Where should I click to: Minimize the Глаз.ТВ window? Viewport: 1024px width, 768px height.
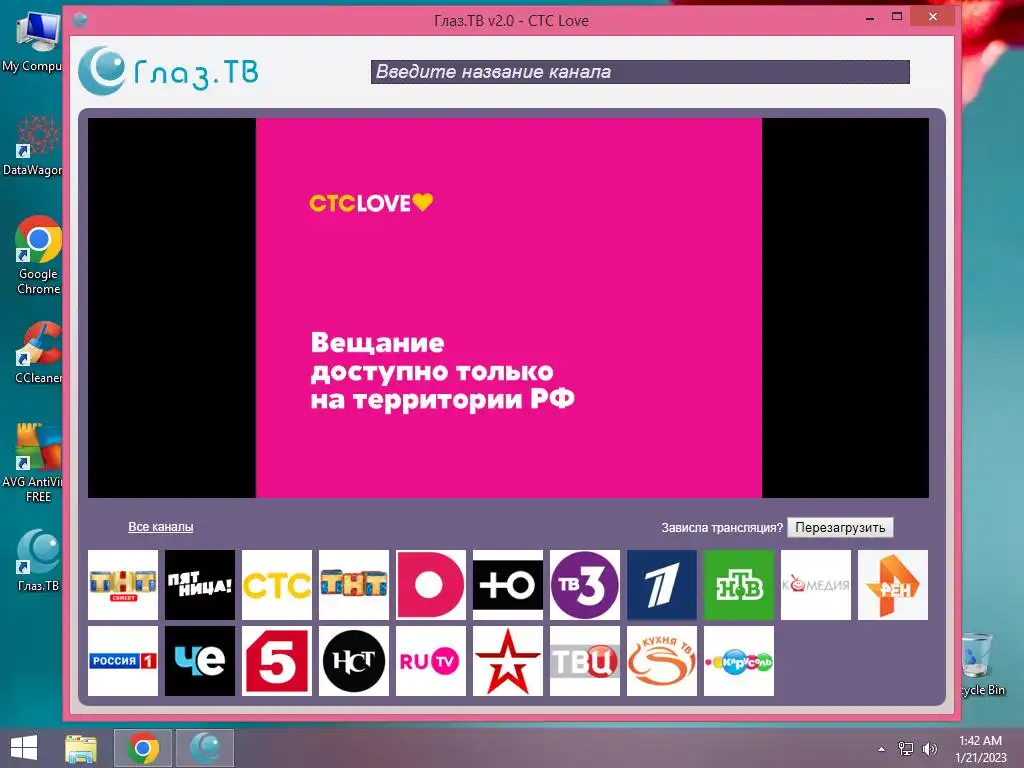click(870, 18)
